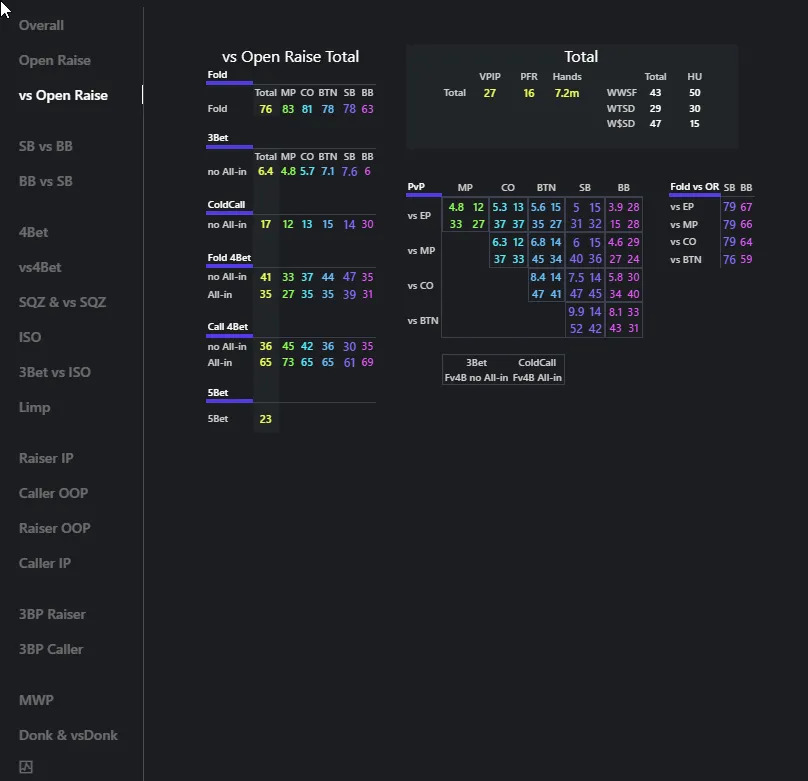The height and width of the screenshot is (781, 808).
Task: Navigate to the vs4Bet section
Action: pyautogui.click(x=40, y=267)
